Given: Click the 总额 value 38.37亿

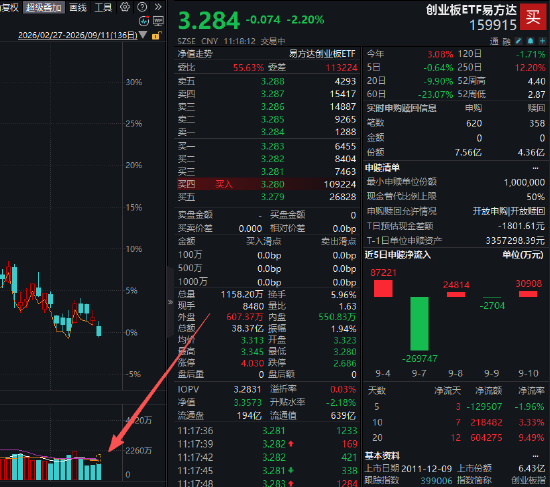Looking at the screenshot, I should coord(247,328).
